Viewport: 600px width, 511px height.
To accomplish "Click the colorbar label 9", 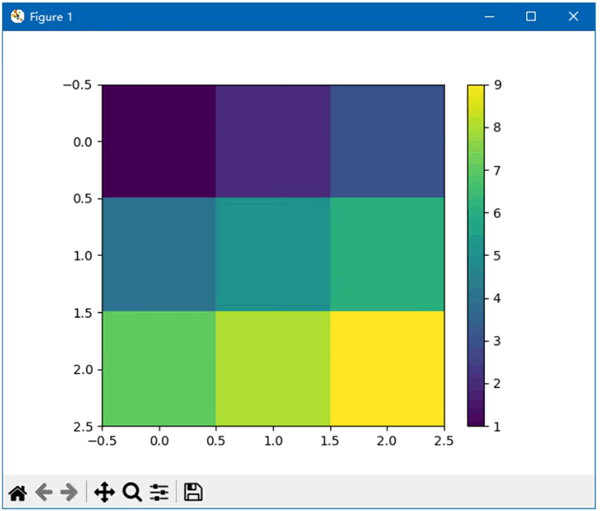I will click(497, 85).
